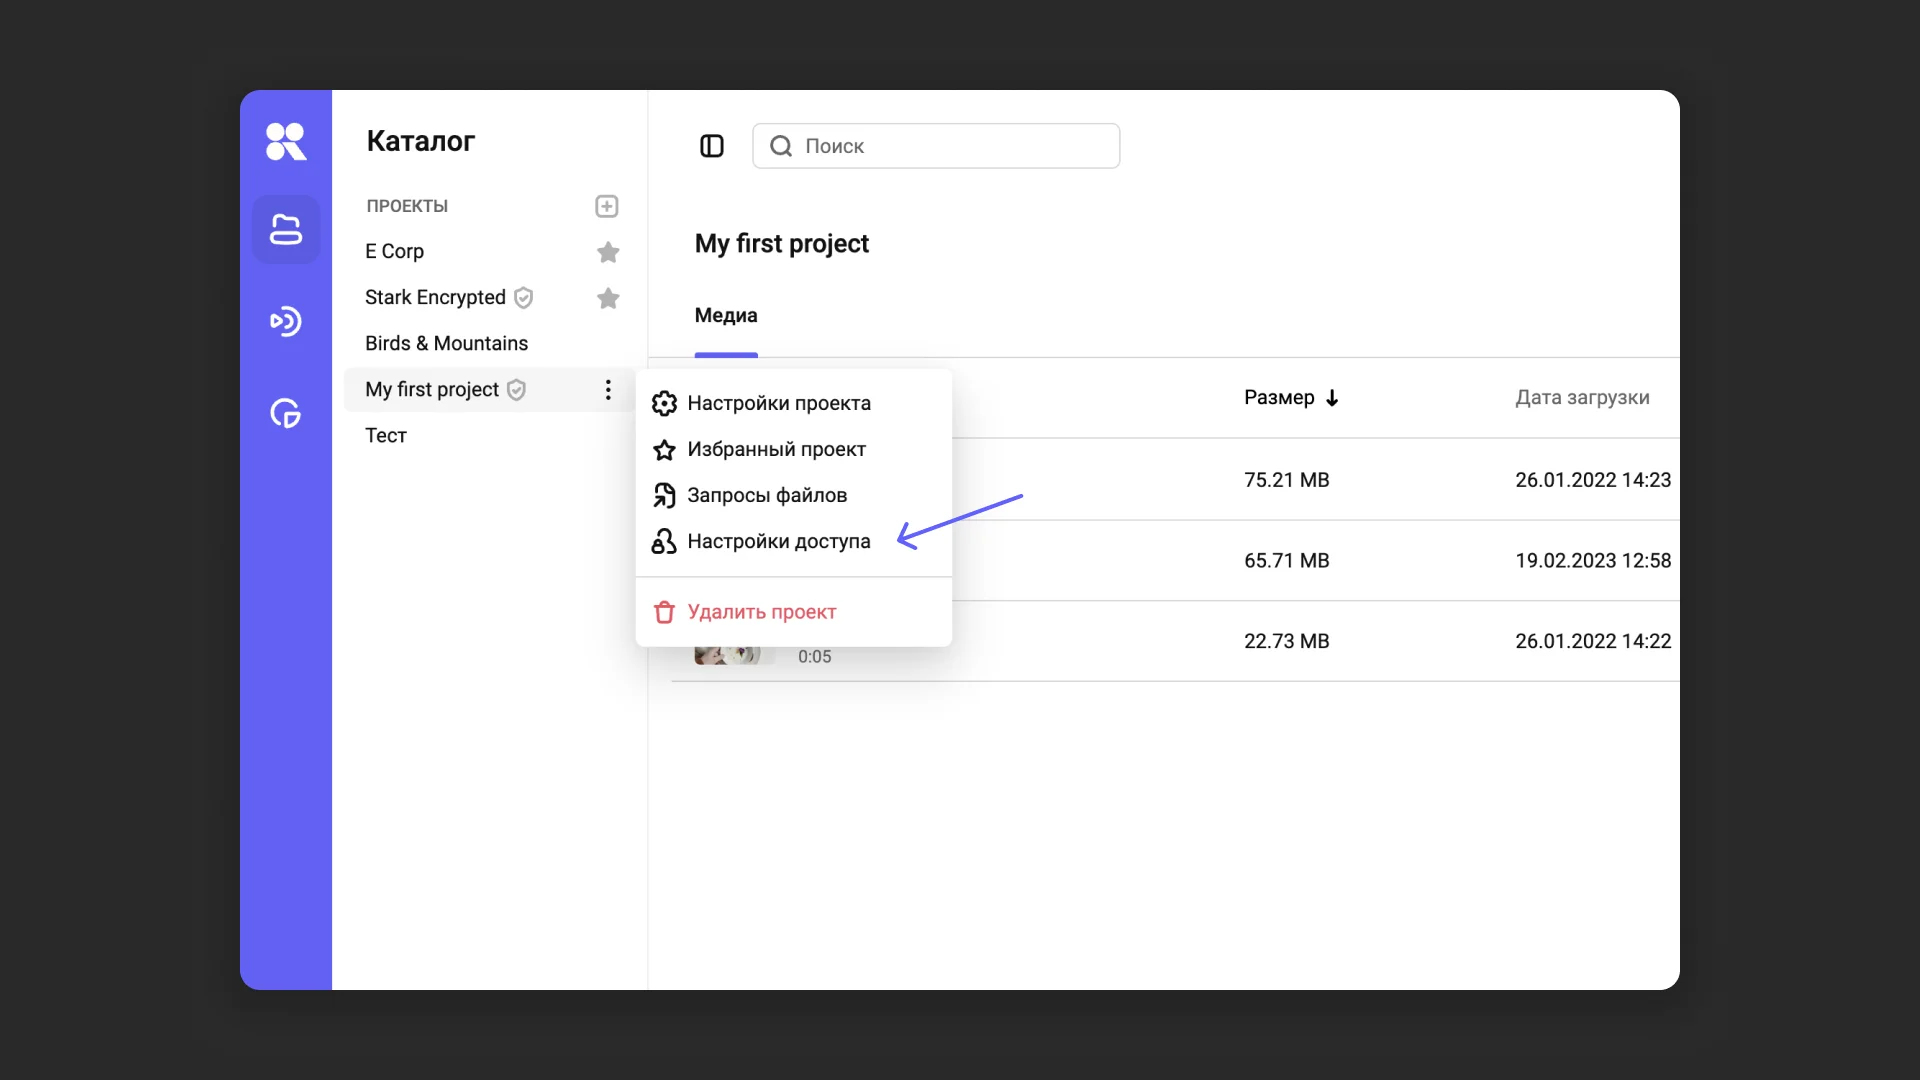Click Удалить проект in red
Screen dimensions: 1920x1080
pyautogui.click(x=761, y=612)
